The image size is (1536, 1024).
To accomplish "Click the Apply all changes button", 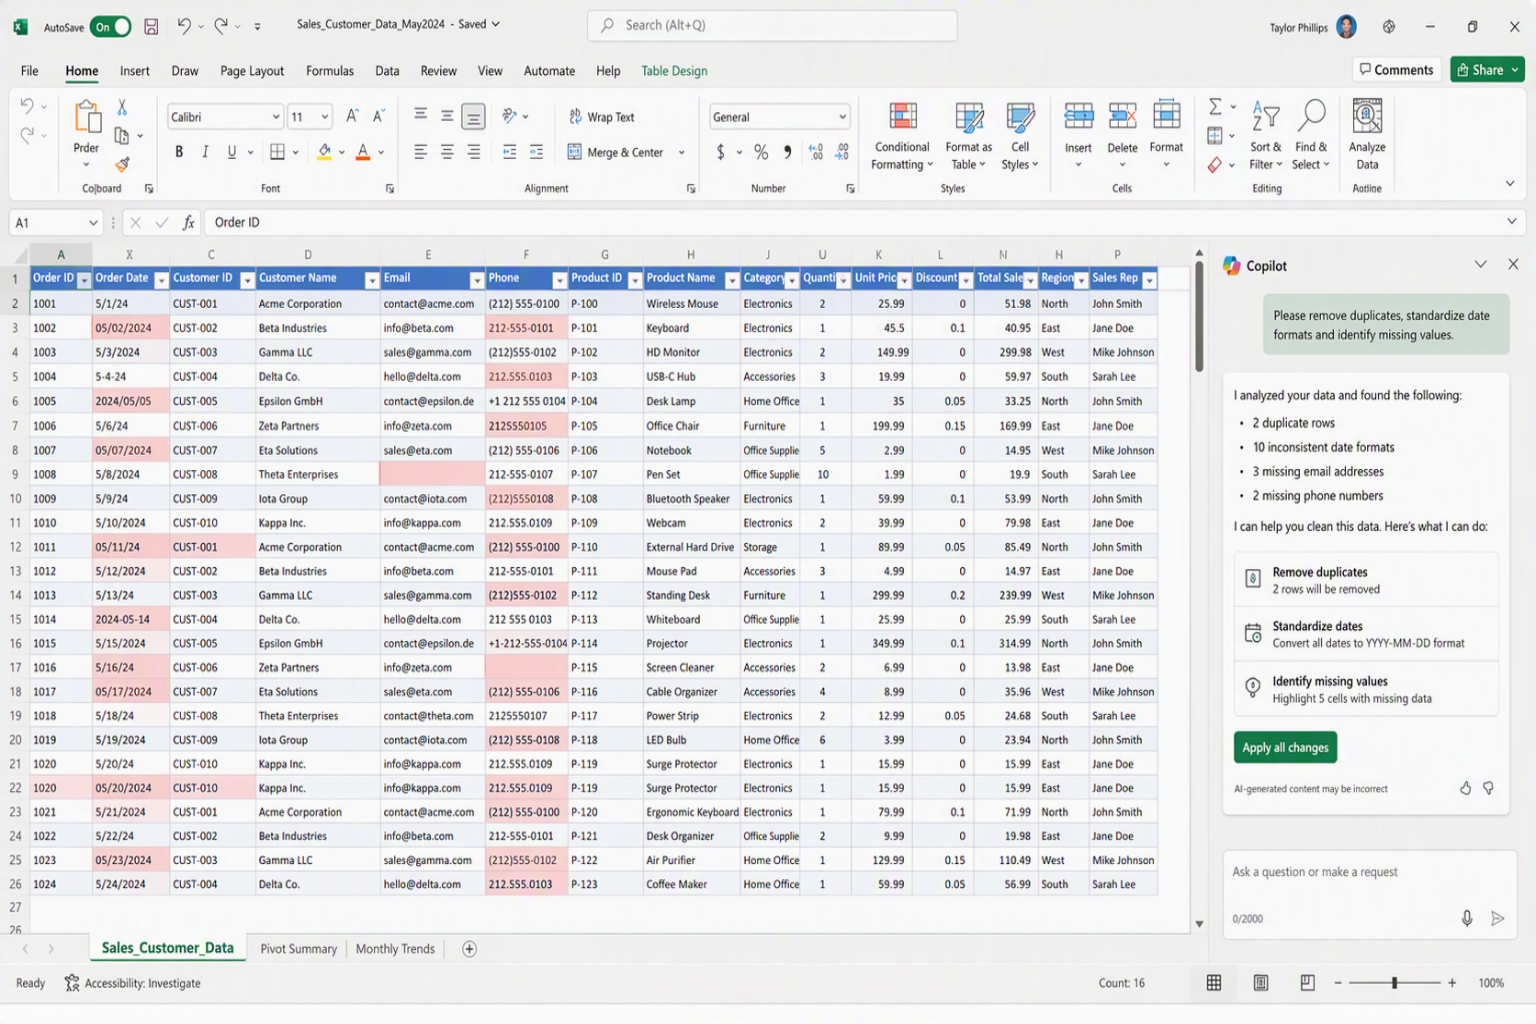I will point(1285,748).
